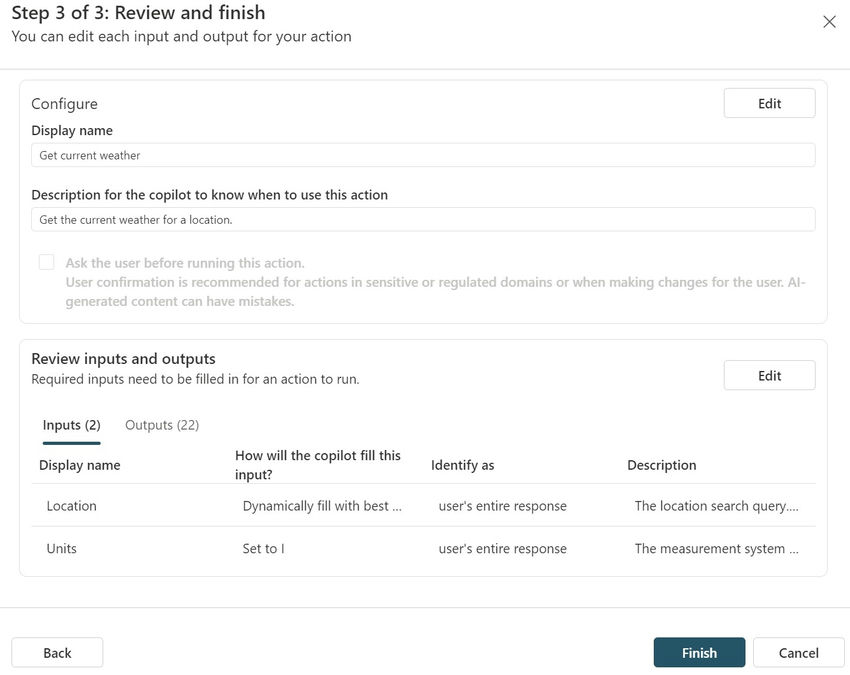Switch to the Inputs (2) tab
Image resolution: width=850 pixels, height=675 pixels.
coord(71,425)
